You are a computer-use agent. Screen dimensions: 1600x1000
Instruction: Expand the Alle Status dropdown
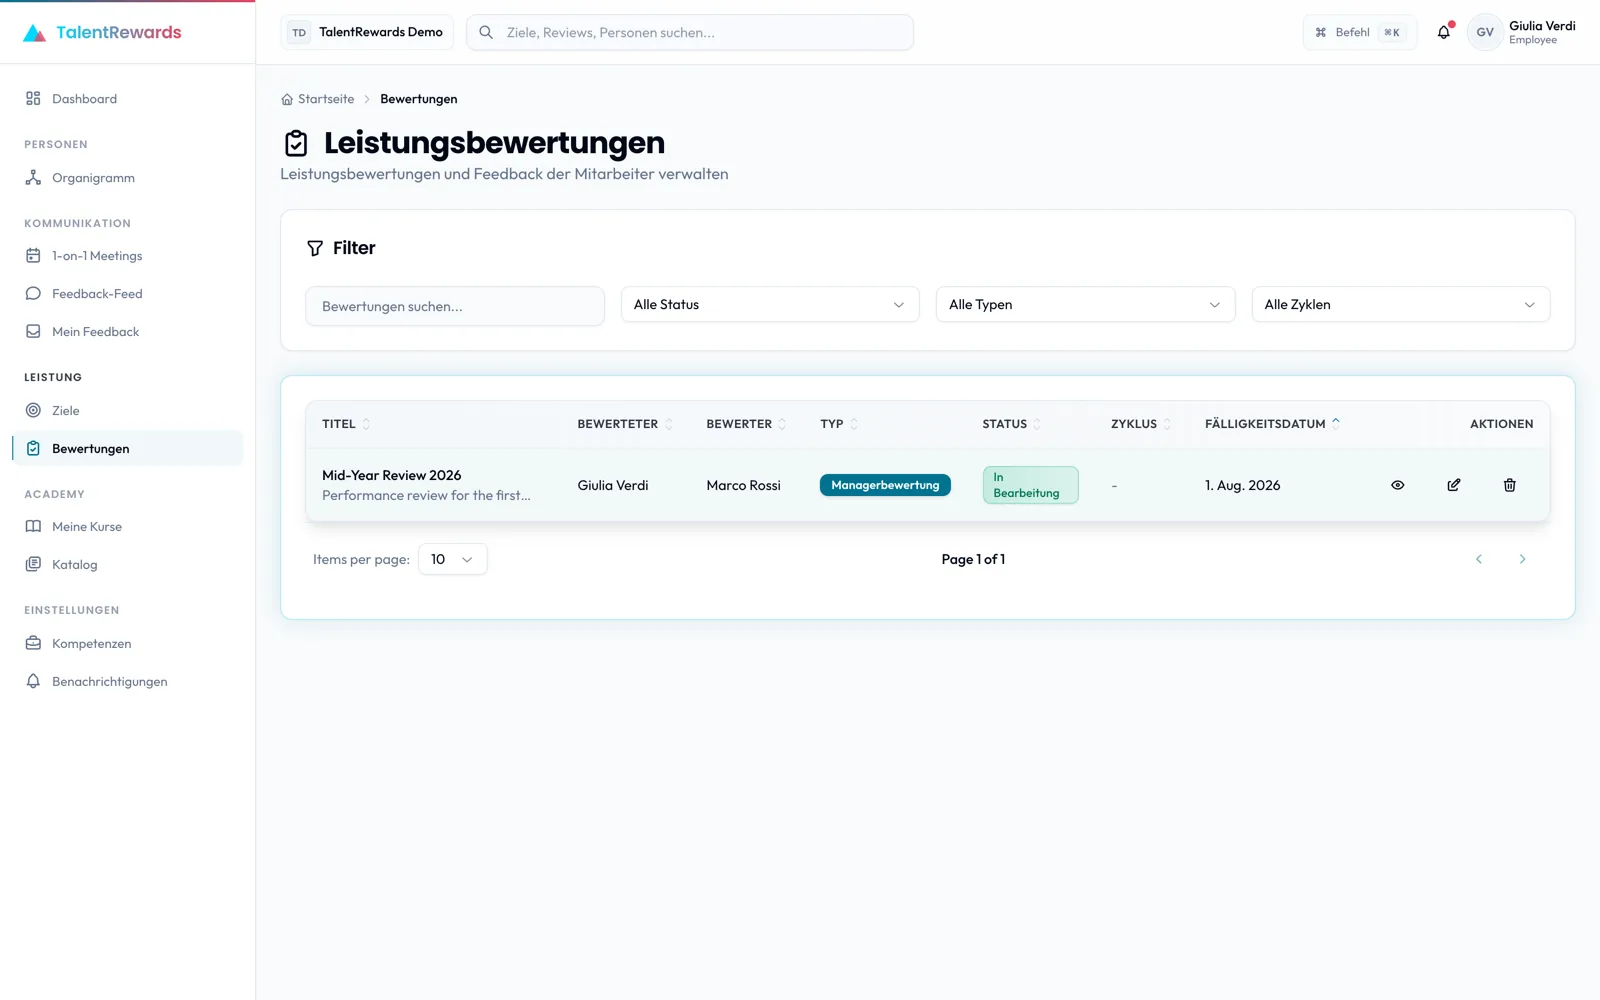(770, 305)
